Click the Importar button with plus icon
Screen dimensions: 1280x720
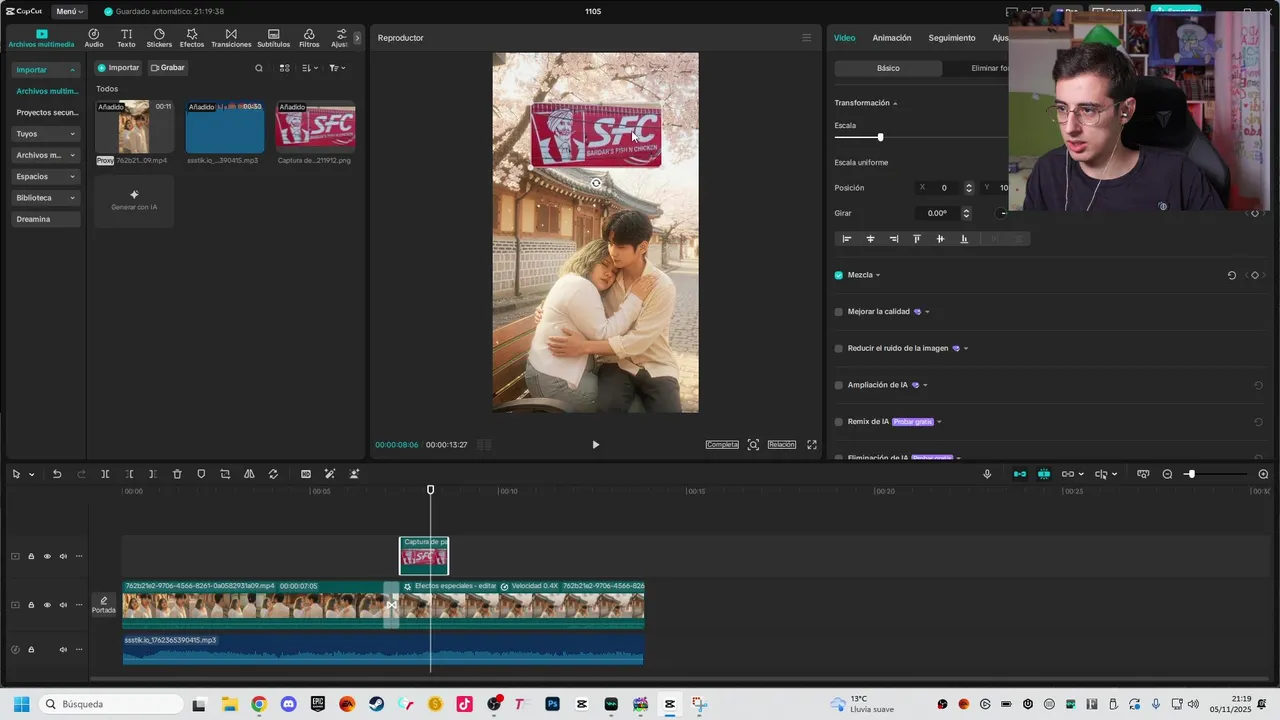pos(118,68)
